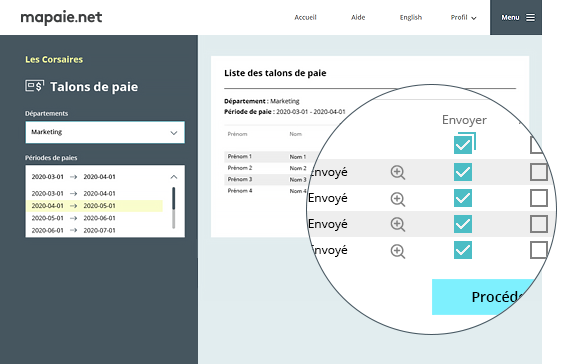Open the Profil dropdown
578x364 pixels.
[463, 17]
